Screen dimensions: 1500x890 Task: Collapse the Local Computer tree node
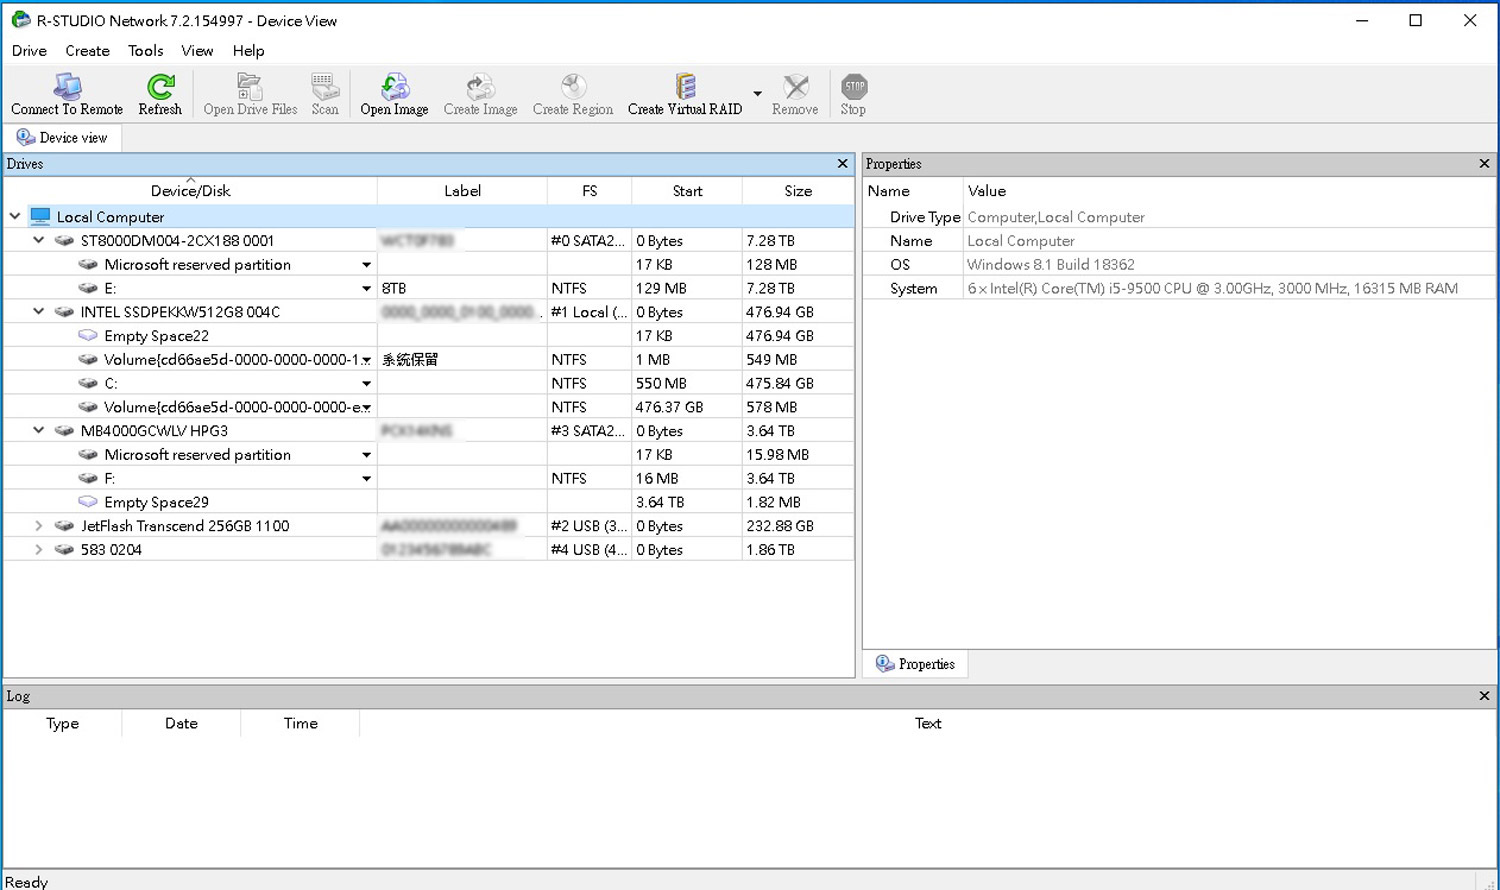click(x=15, y=216)
